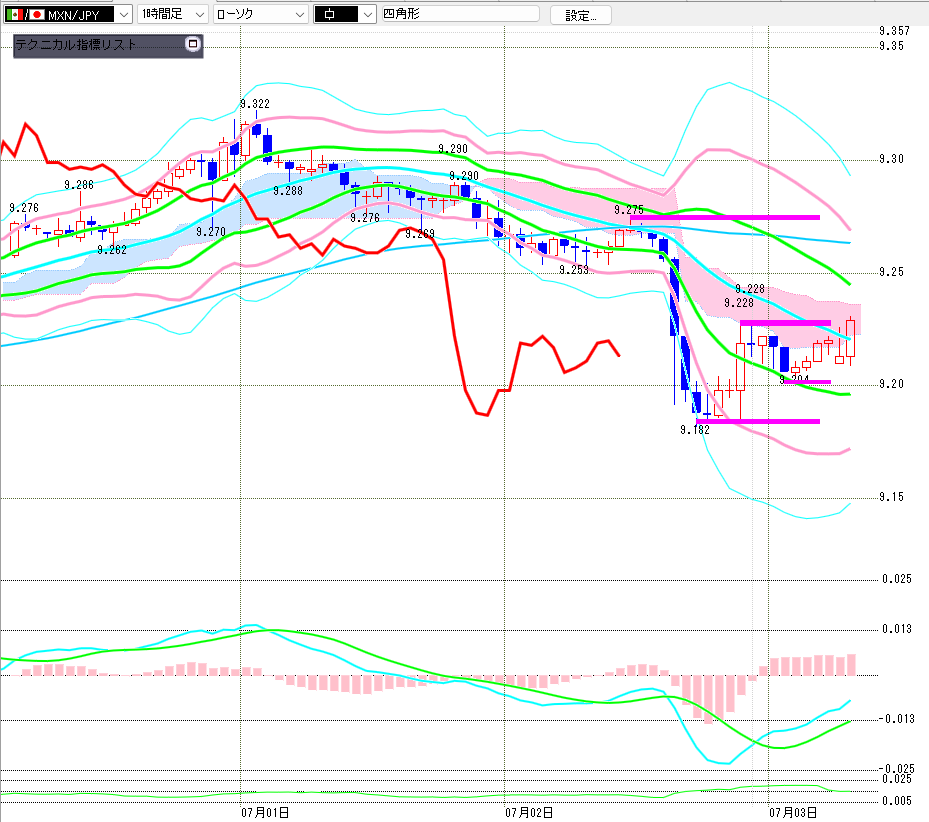Open the 1時間足 timeframe dropdown
This screenshot has height=822, width=929.
[x=172, y=14]
